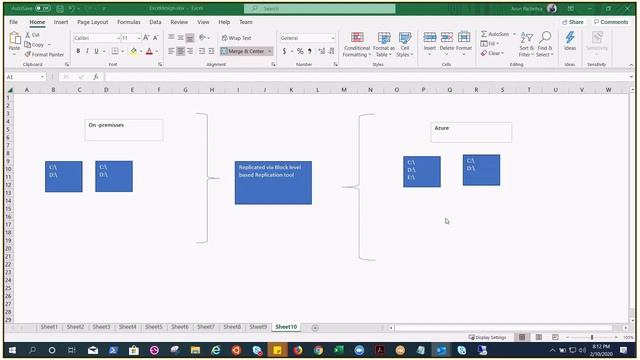This screenshot has height=360, width=640.
Task: Toggle Underline formatting
Action: (96, 51)
